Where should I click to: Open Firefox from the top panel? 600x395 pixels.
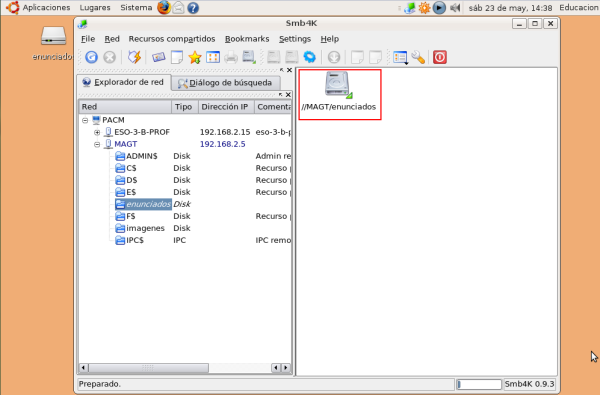pyautogui.click(x=163, y=7)
